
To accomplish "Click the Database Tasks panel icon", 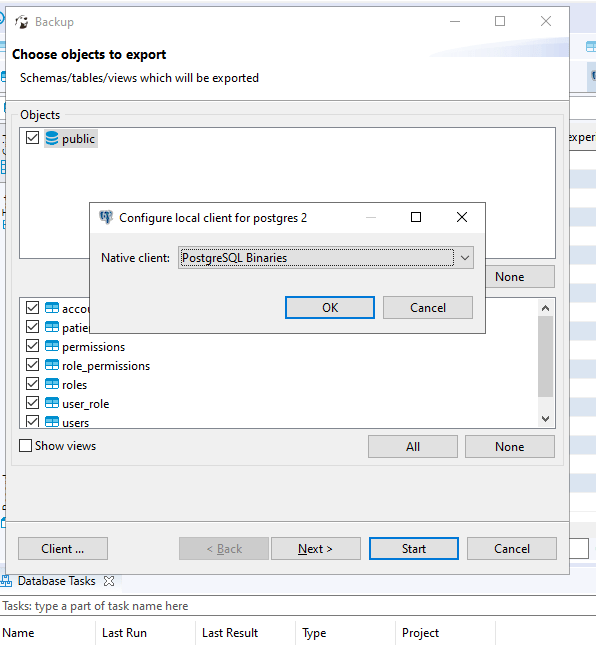I will pyautogui.click(x=6, y=581).
